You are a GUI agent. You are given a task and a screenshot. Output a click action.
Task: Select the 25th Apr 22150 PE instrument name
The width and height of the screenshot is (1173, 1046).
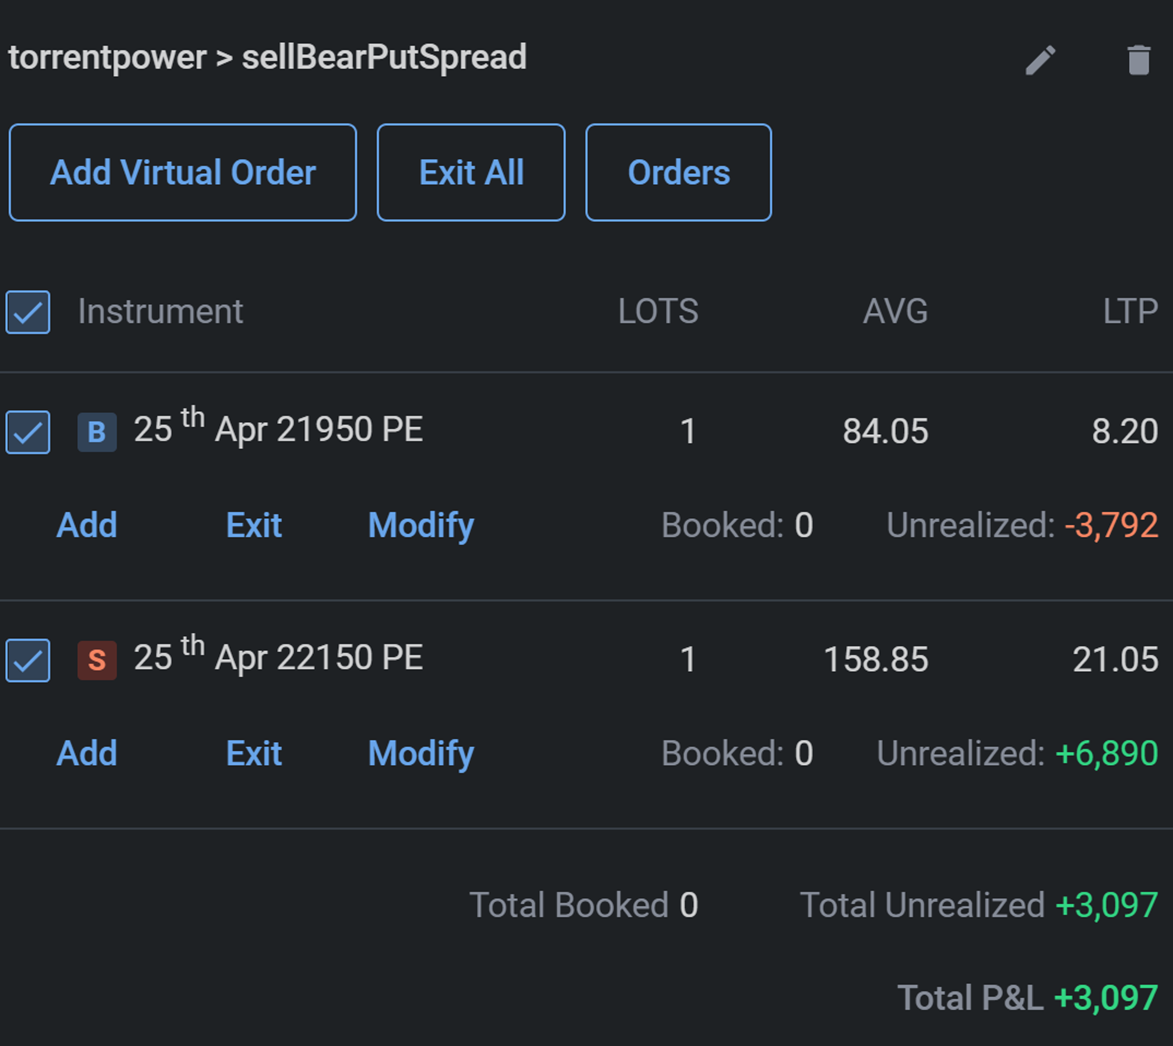coord(279,658)
